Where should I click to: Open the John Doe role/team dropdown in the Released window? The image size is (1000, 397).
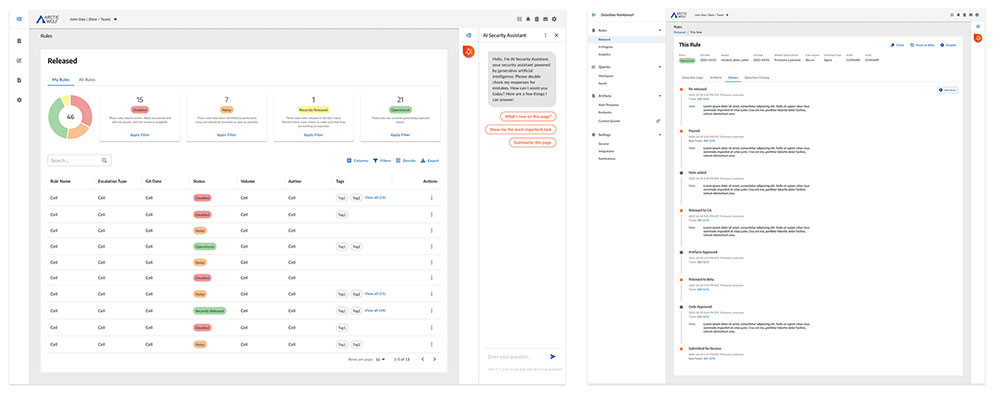pyautogui.click(x=94, y=19)
